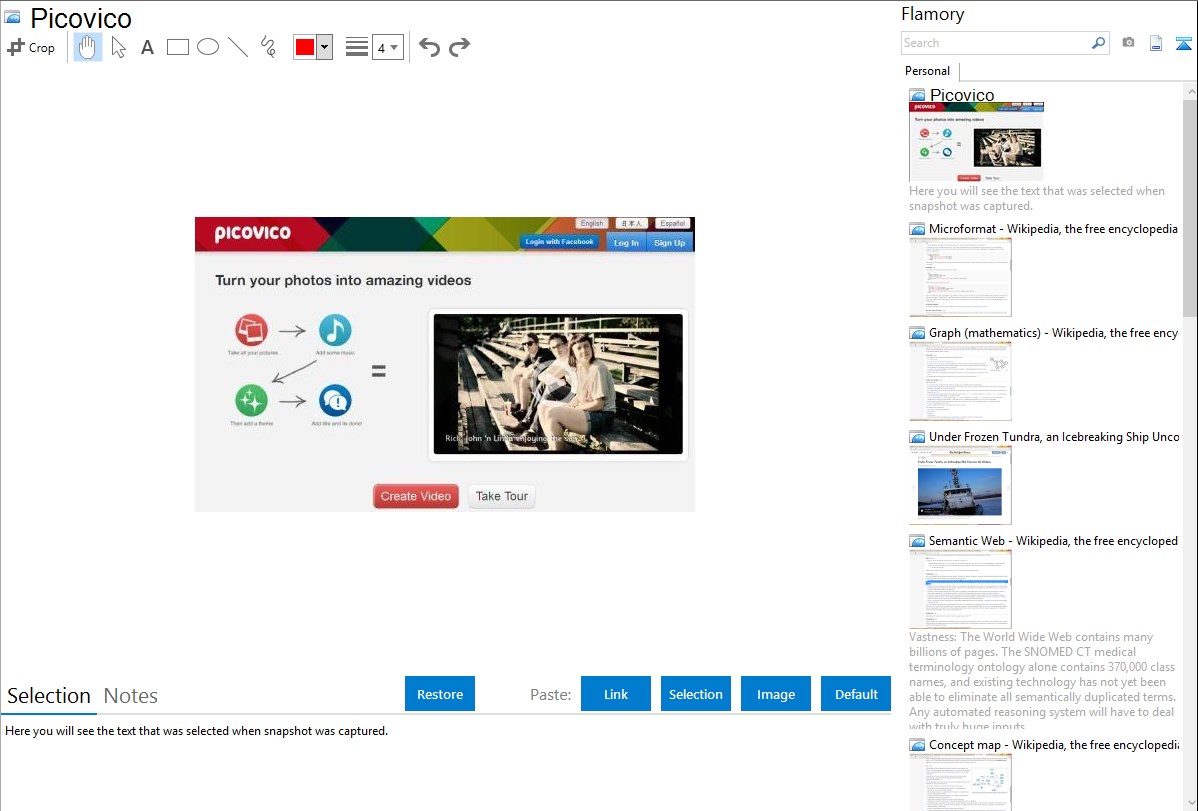Click the Default paste button
Viewport: 1198px width, 811px height.
point(856,694)
